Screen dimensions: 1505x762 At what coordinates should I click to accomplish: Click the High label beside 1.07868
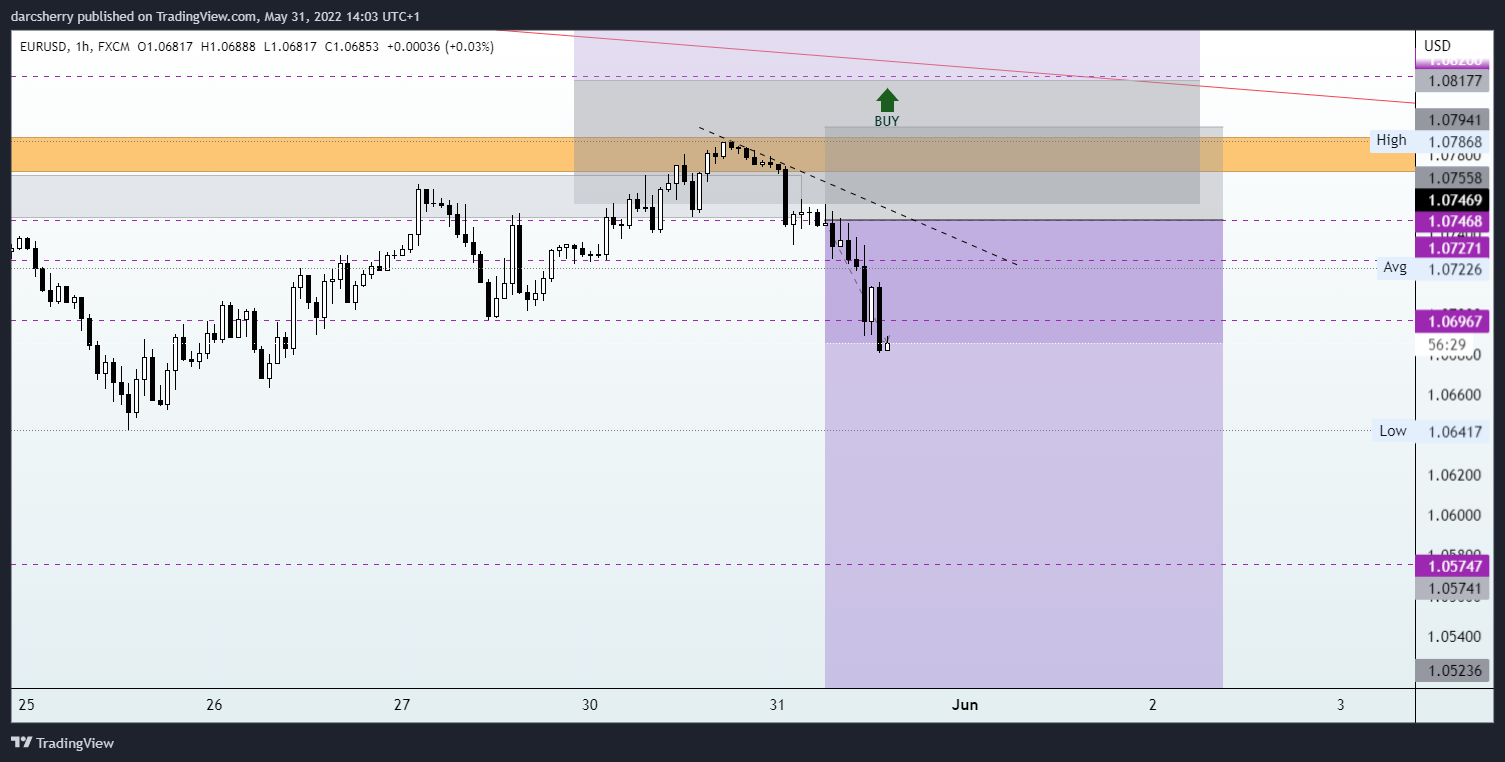[1391, 140]
